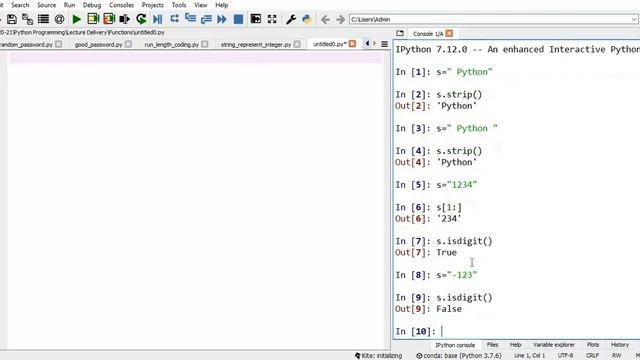Close the Console 1/A tab
This screenshot has height=360, width=640.
449,33
